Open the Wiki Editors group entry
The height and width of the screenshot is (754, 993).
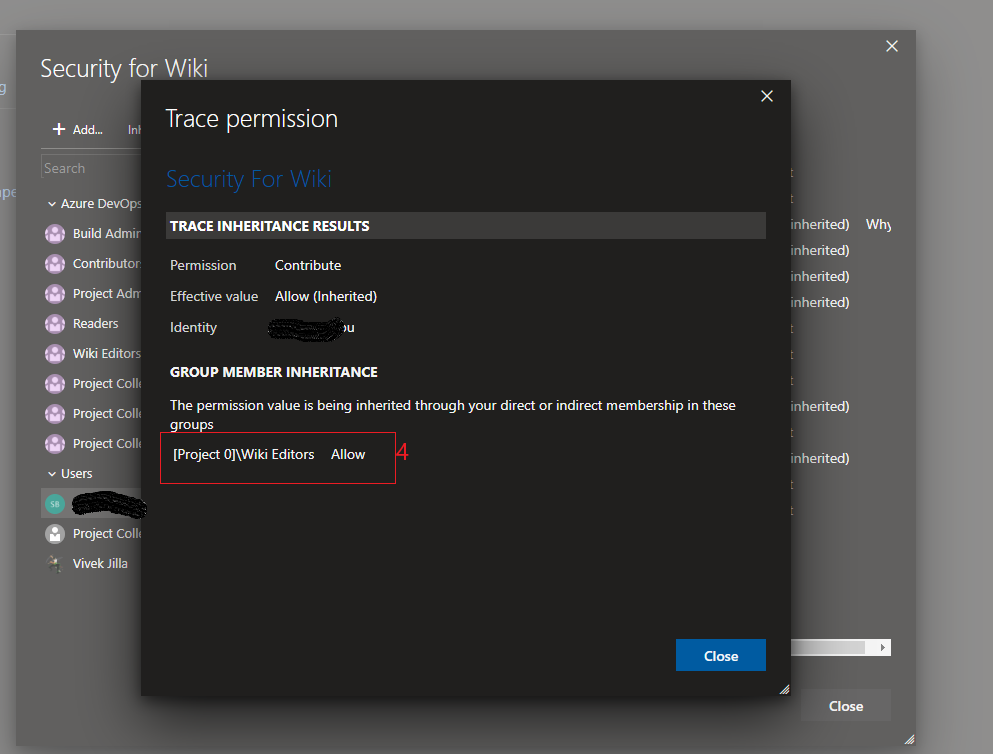tap(106, 353)
